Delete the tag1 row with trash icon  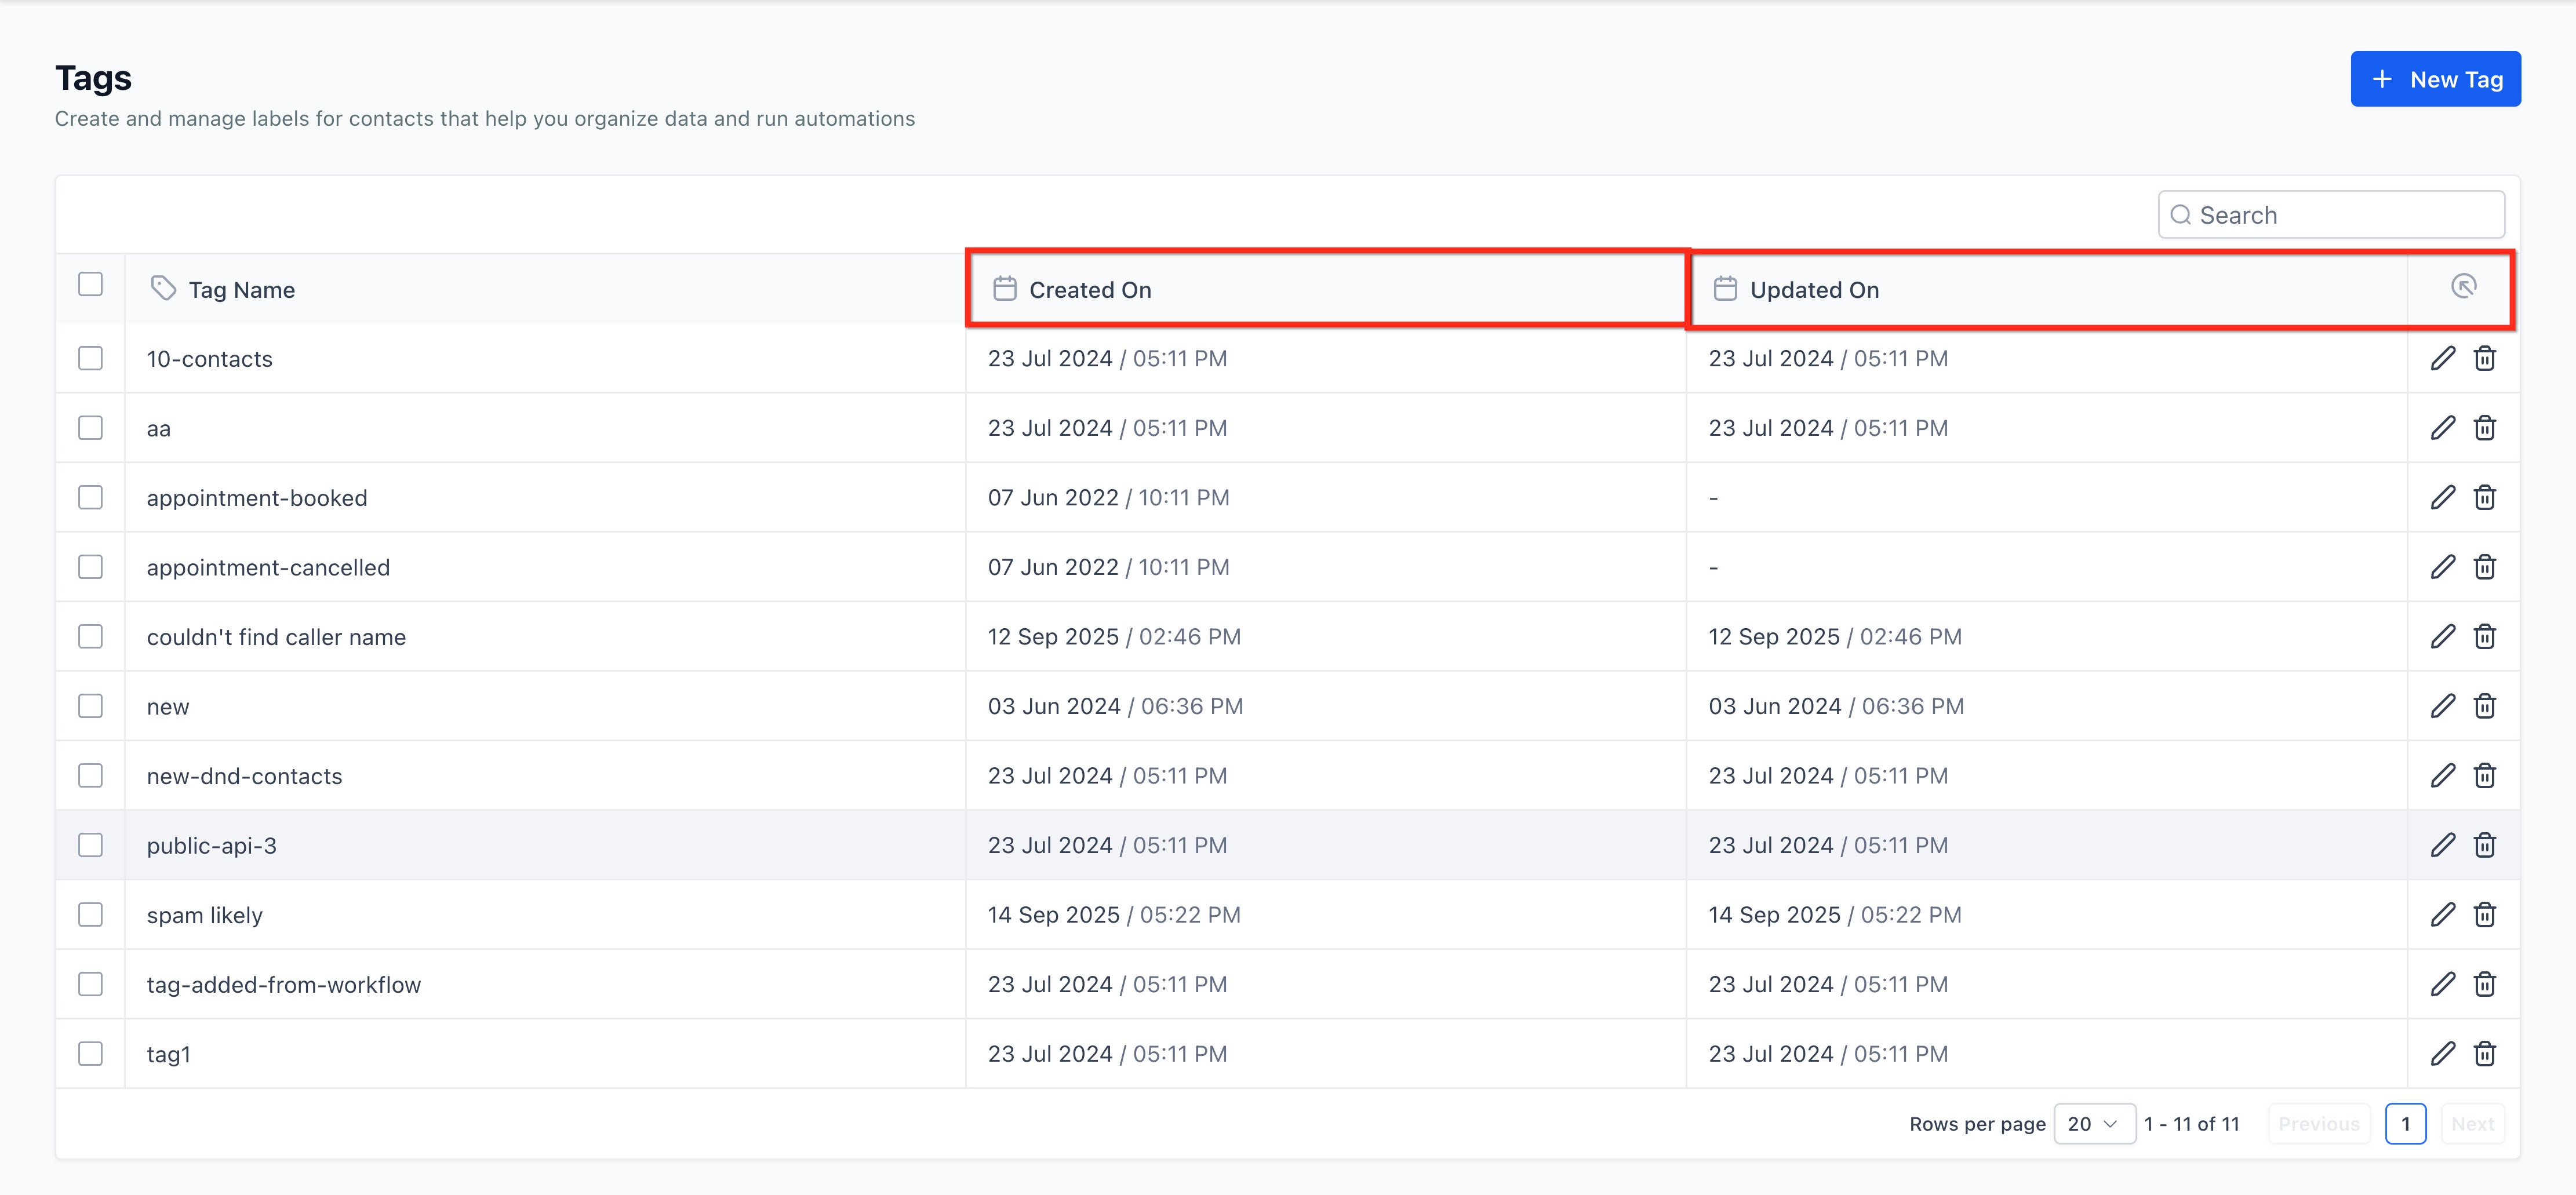click(2484, 1053)
